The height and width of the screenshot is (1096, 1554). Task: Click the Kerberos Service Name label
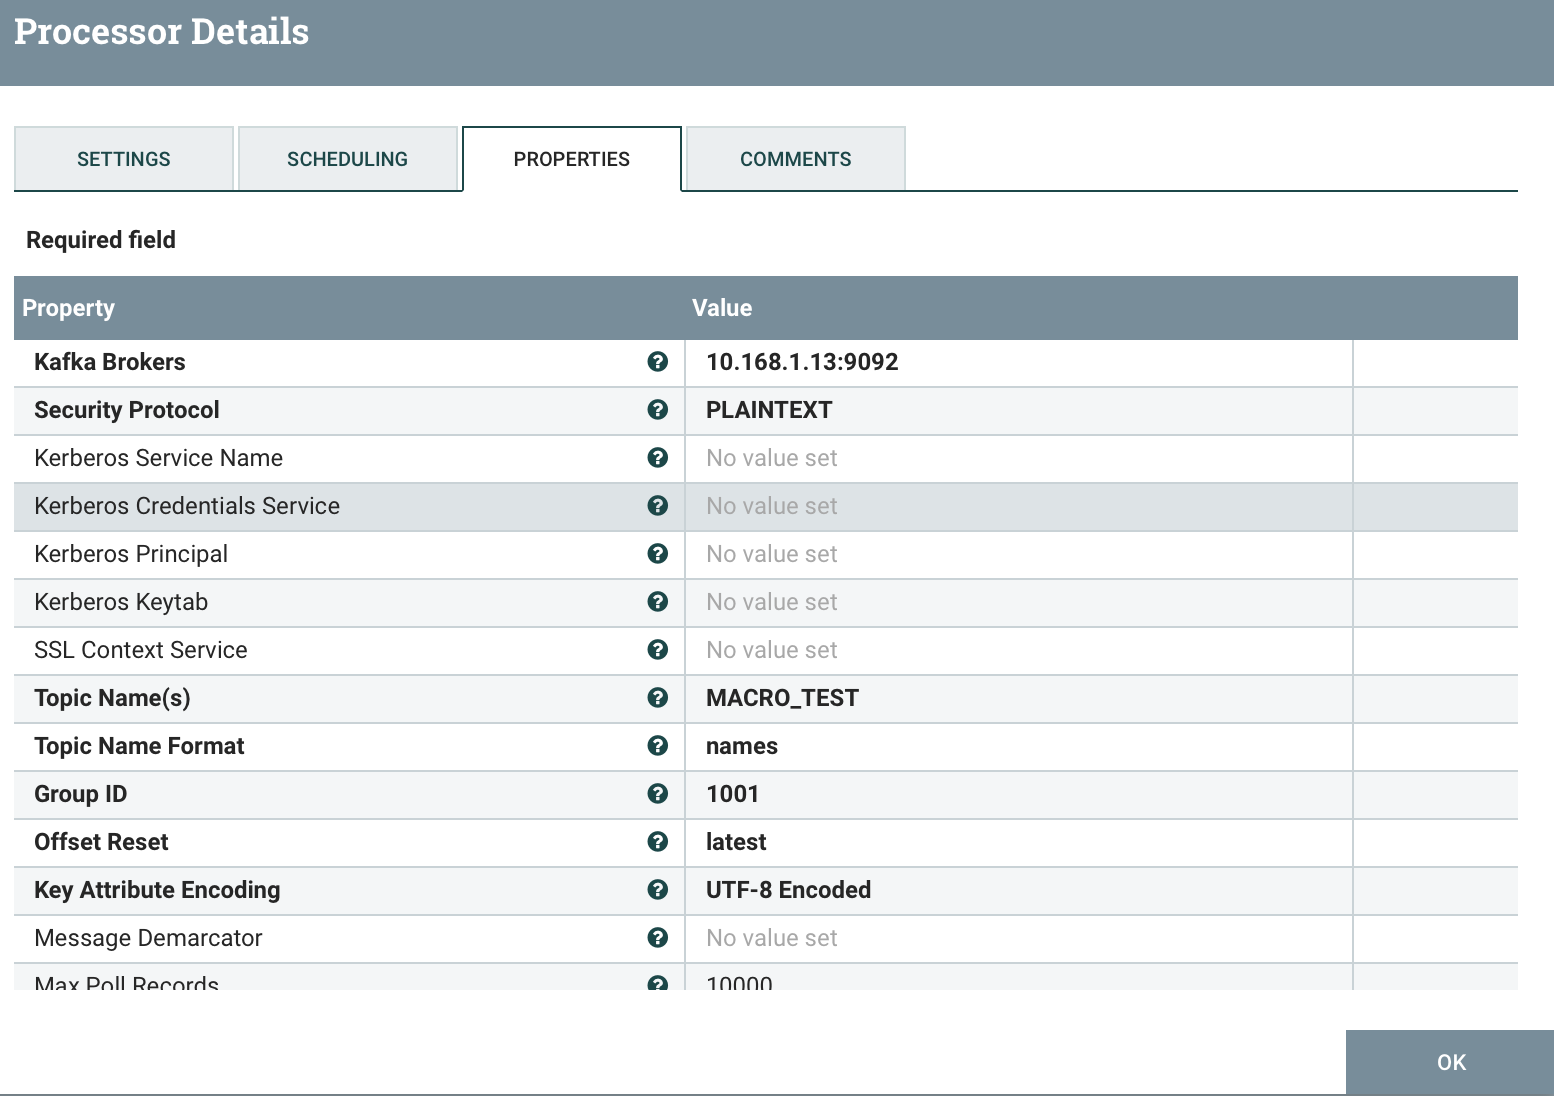[158, 458]
